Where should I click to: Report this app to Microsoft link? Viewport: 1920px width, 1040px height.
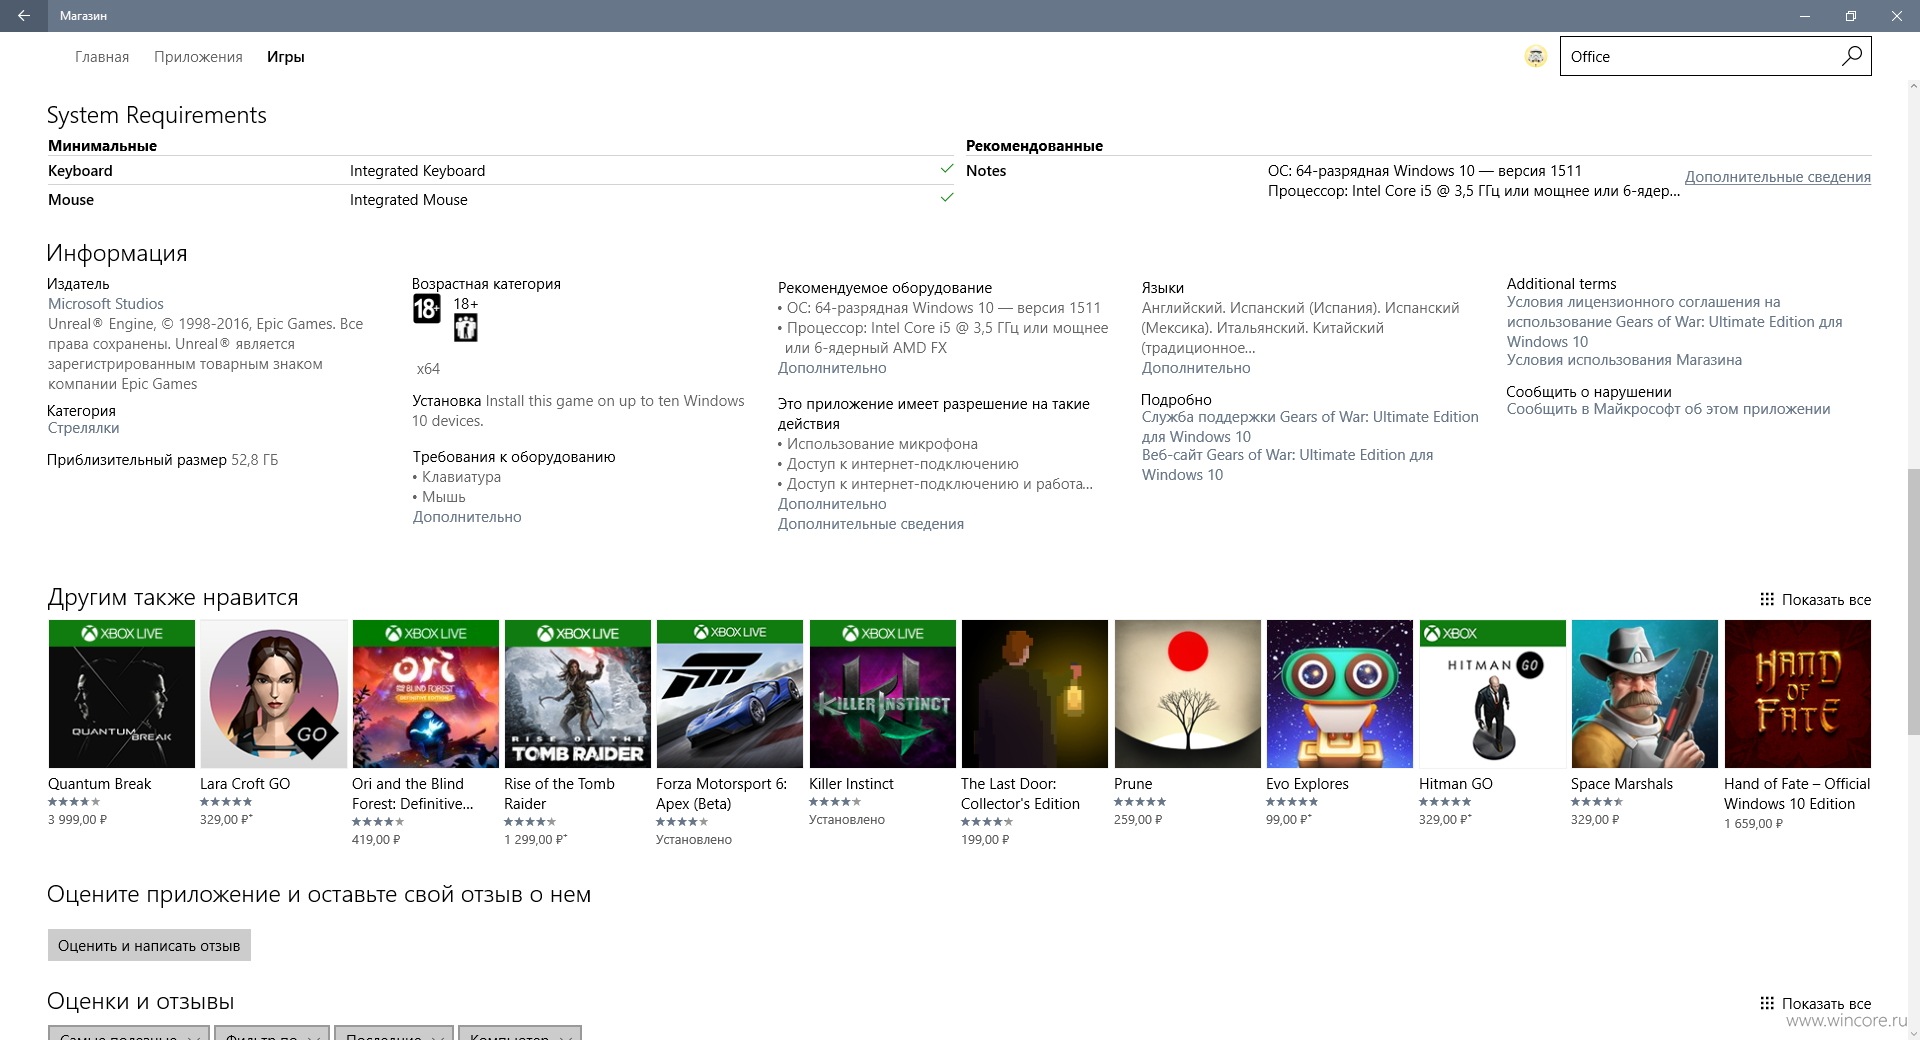tap(1668, 409)
